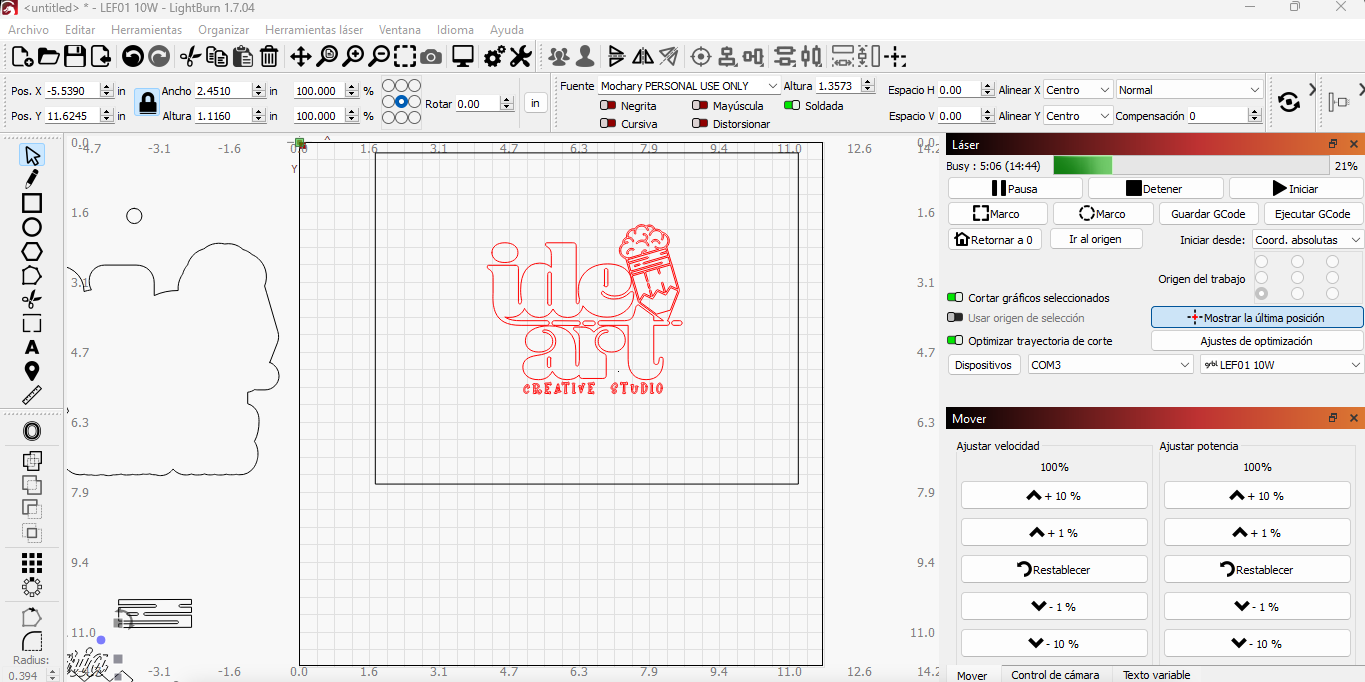
Task: Toggle the aspect ratio lock icon
Action: coord(147,103)
